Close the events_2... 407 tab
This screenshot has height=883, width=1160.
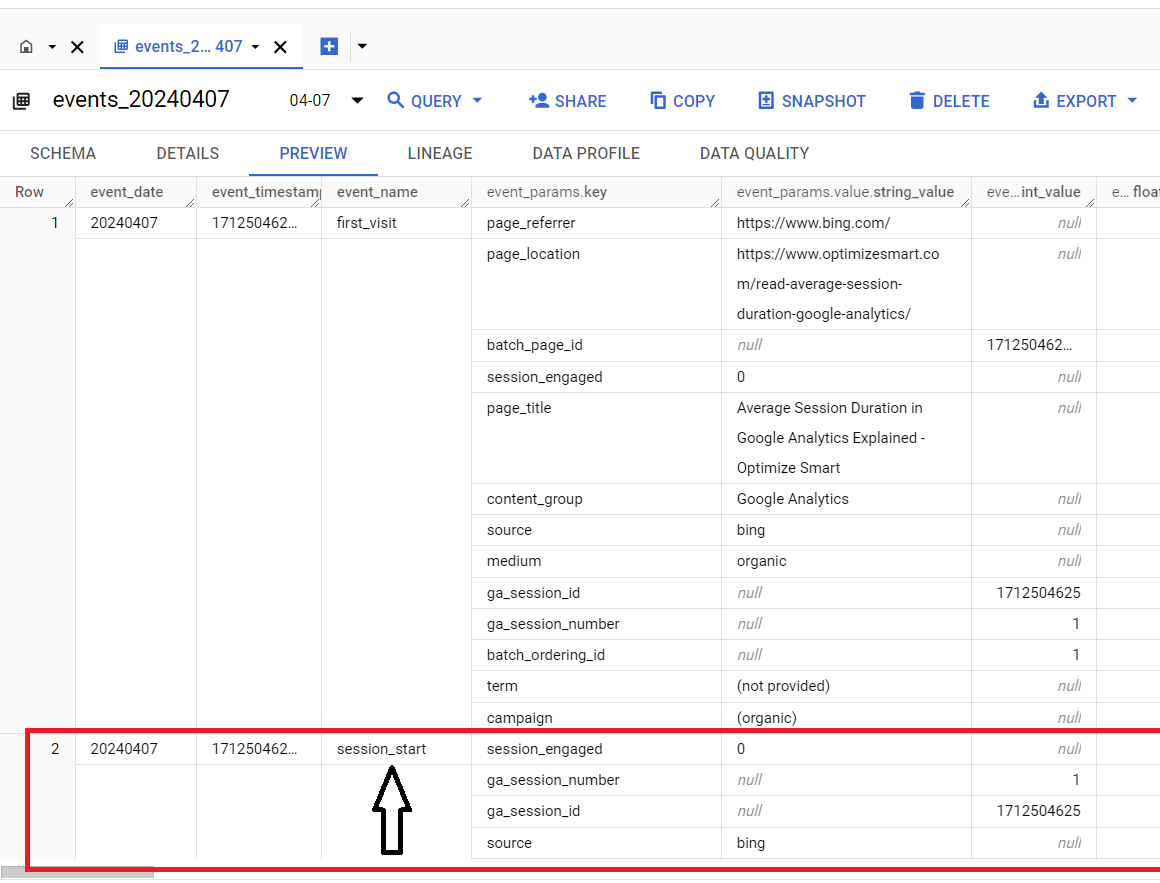point(280,47)
